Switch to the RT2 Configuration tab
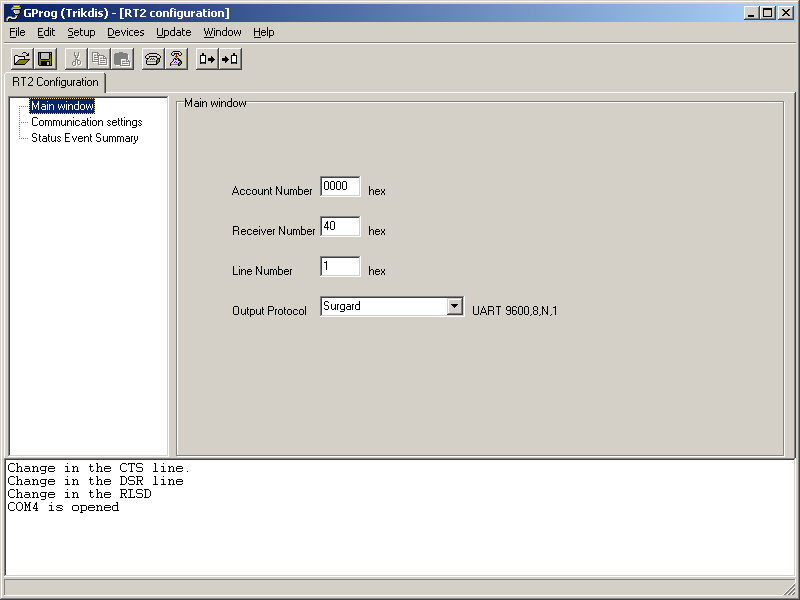 (54, 82)
